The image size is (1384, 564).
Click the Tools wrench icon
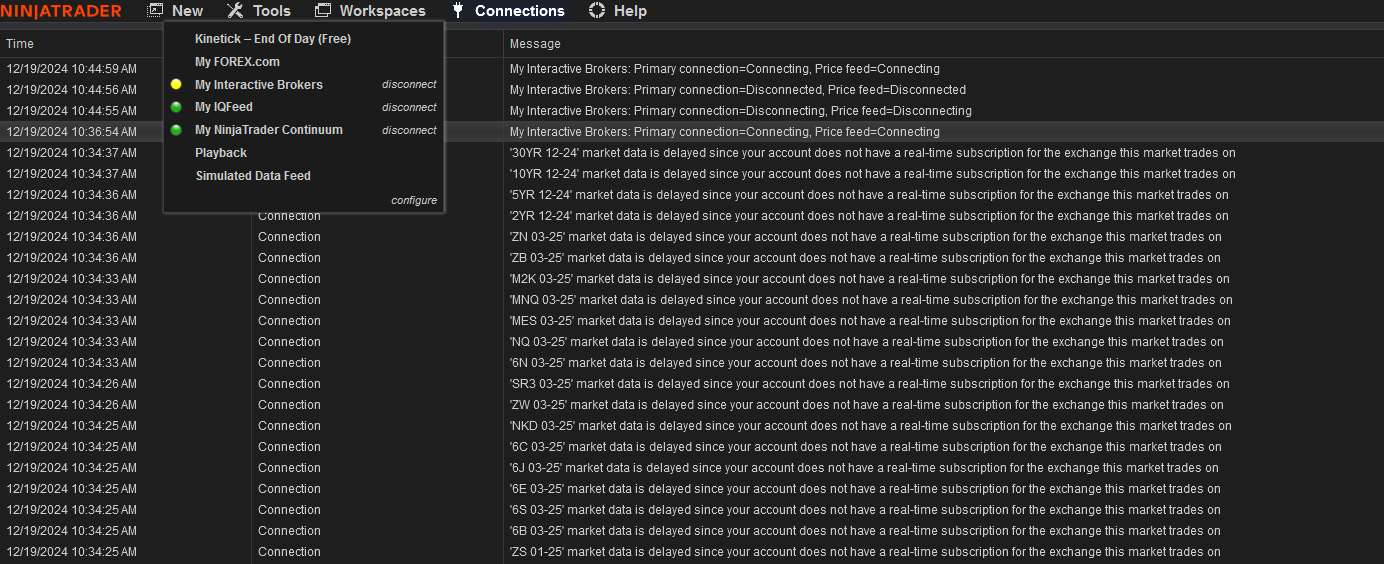coord(235,11)
